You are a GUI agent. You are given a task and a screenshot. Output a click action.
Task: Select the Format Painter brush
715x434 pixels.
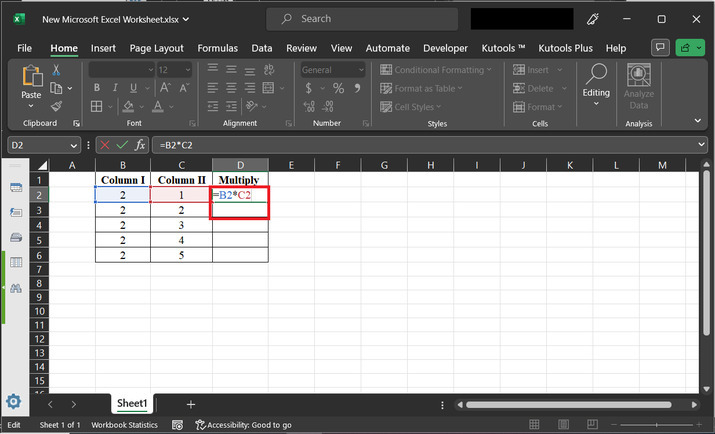coord(56,106)
